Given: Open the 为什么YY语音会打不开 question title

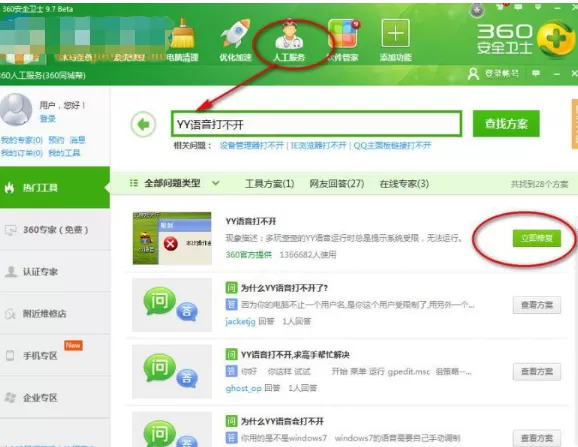Looking at the screenshot, I should point(282,421).
